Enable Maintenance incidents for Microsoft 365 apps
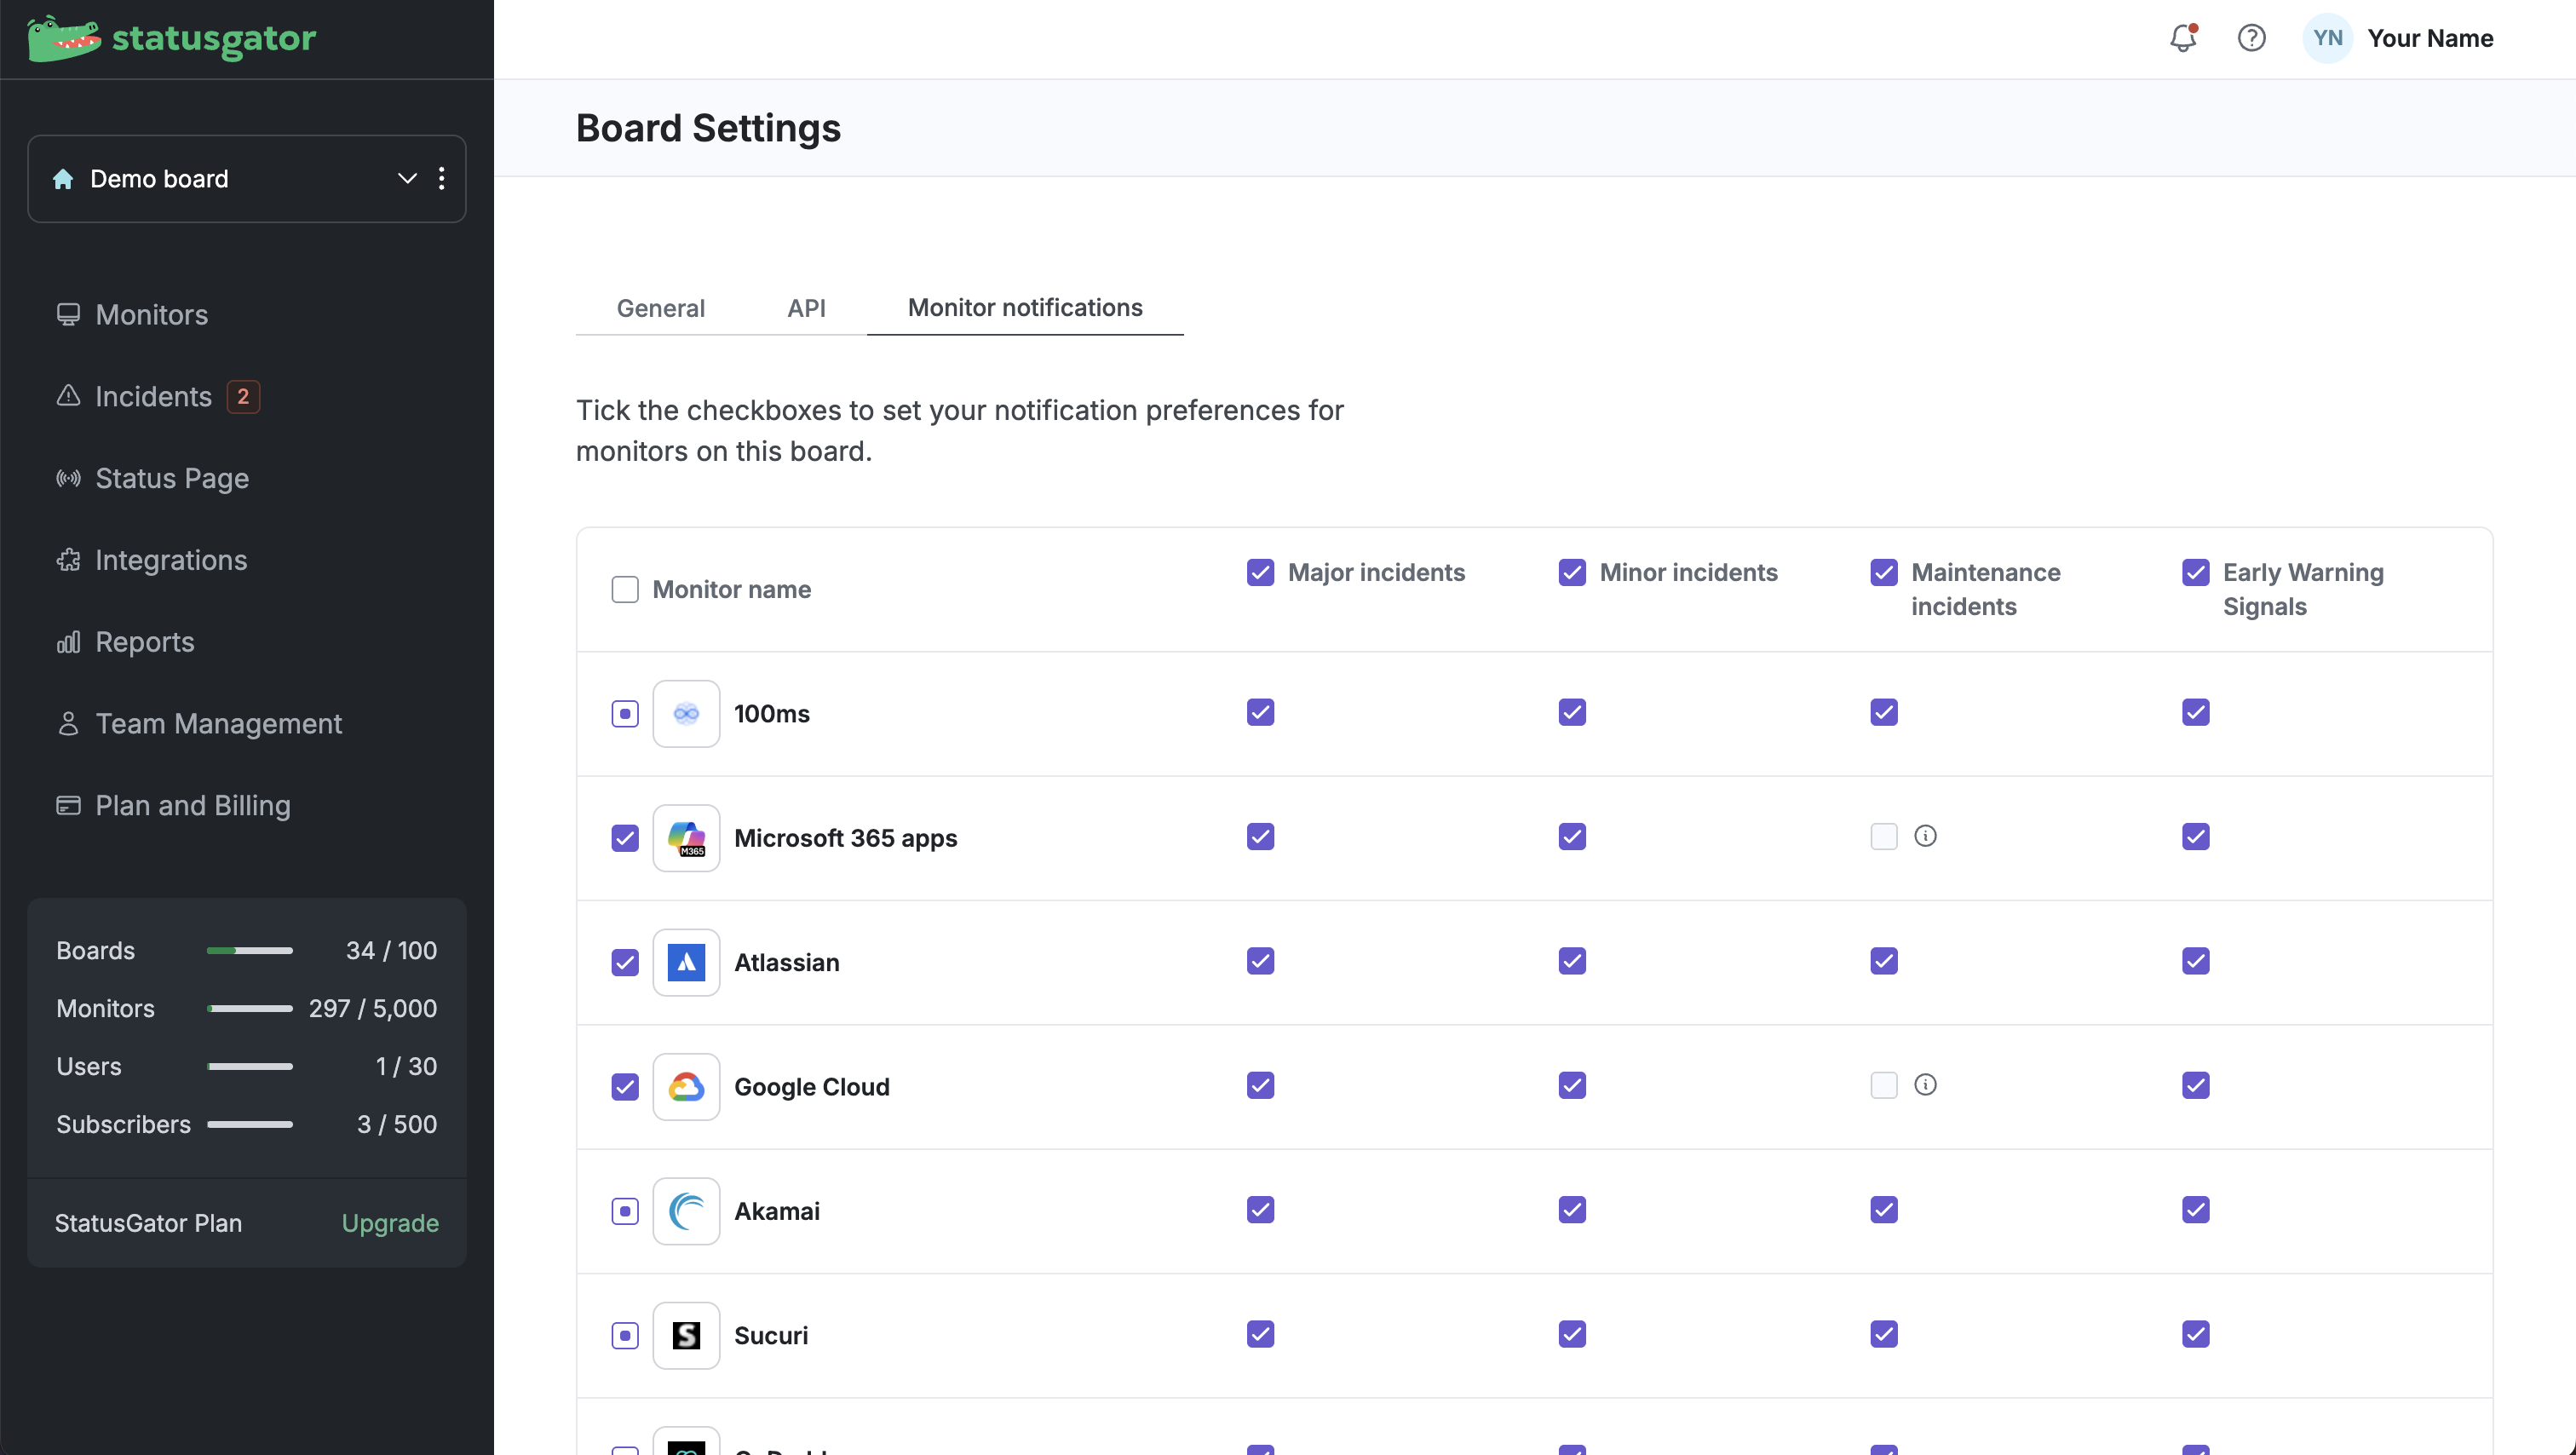Screen dimensions: 2576x1455 (1884, 836)
